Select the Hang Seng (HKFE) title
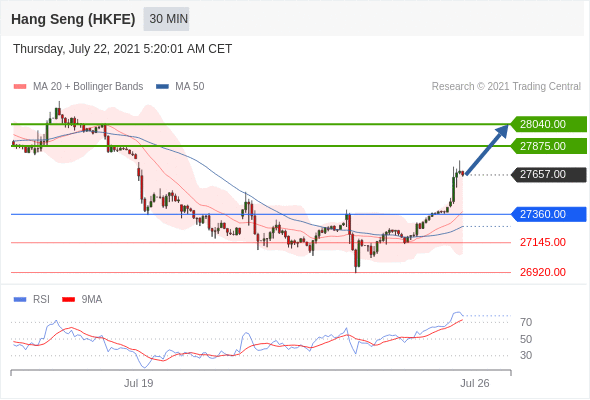This screenshot has width=590, height=400. pos(73,19)
